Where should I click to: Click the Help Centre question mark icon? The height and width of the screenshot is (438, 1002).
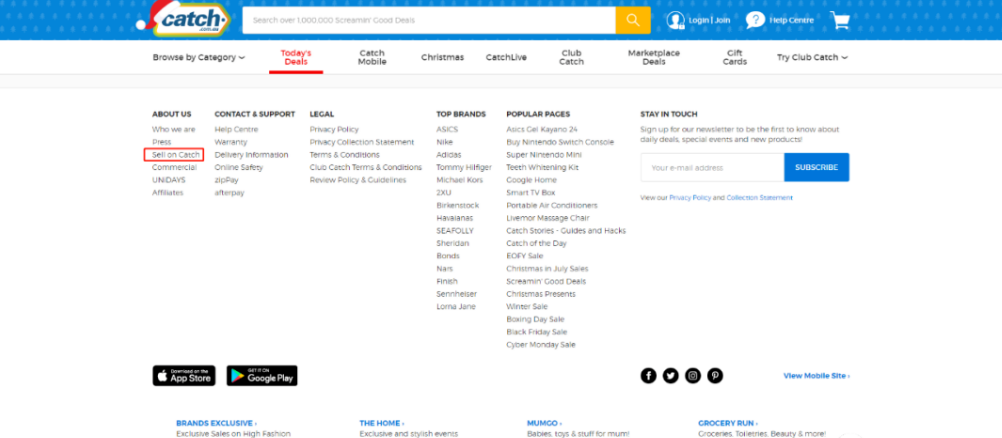[755, 20]
